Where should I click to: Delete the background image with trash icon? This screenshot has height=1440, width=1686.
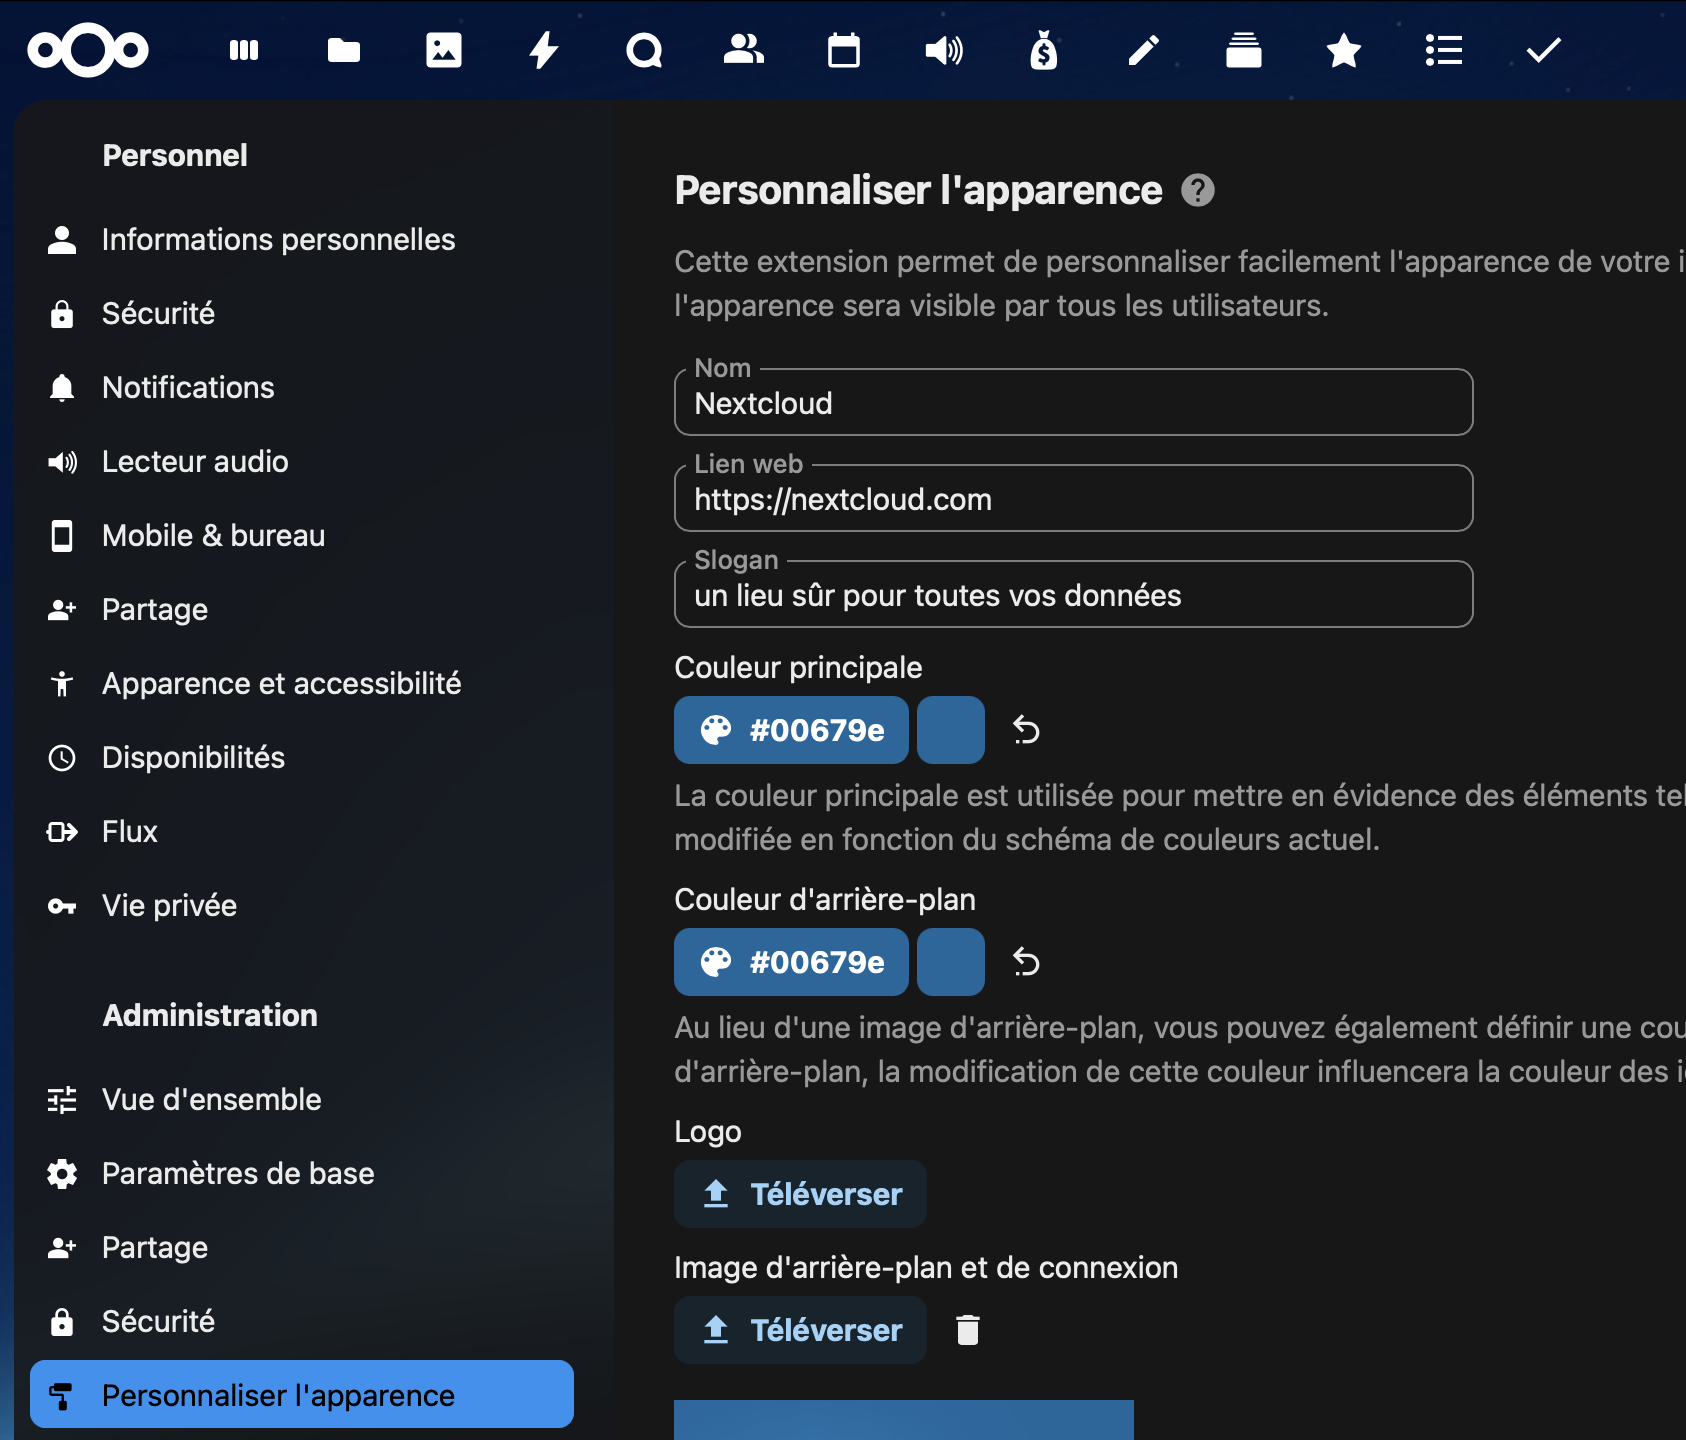point(967,1330)
